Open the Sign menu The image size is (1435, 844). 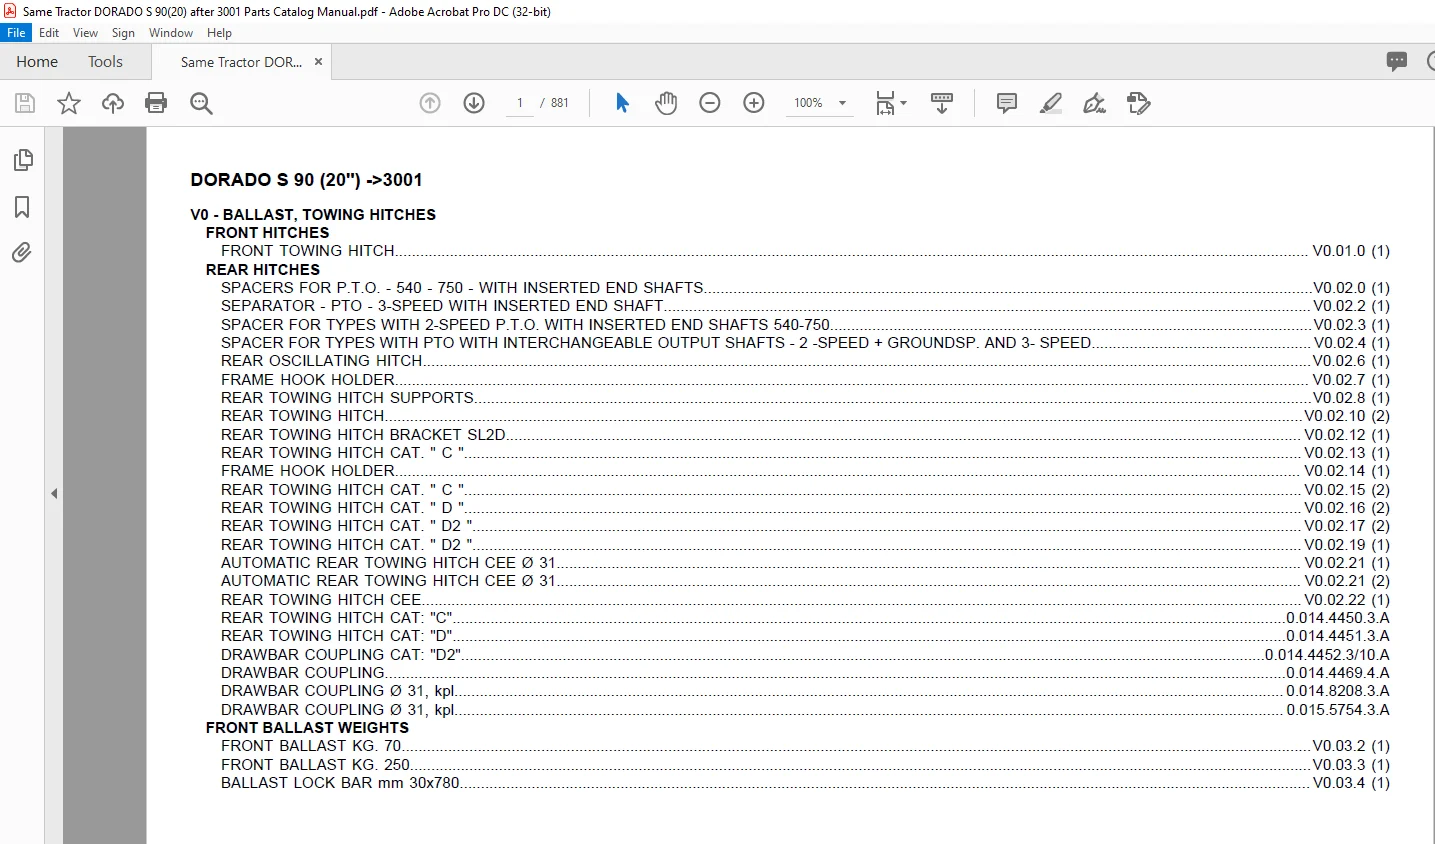(123, 33)
